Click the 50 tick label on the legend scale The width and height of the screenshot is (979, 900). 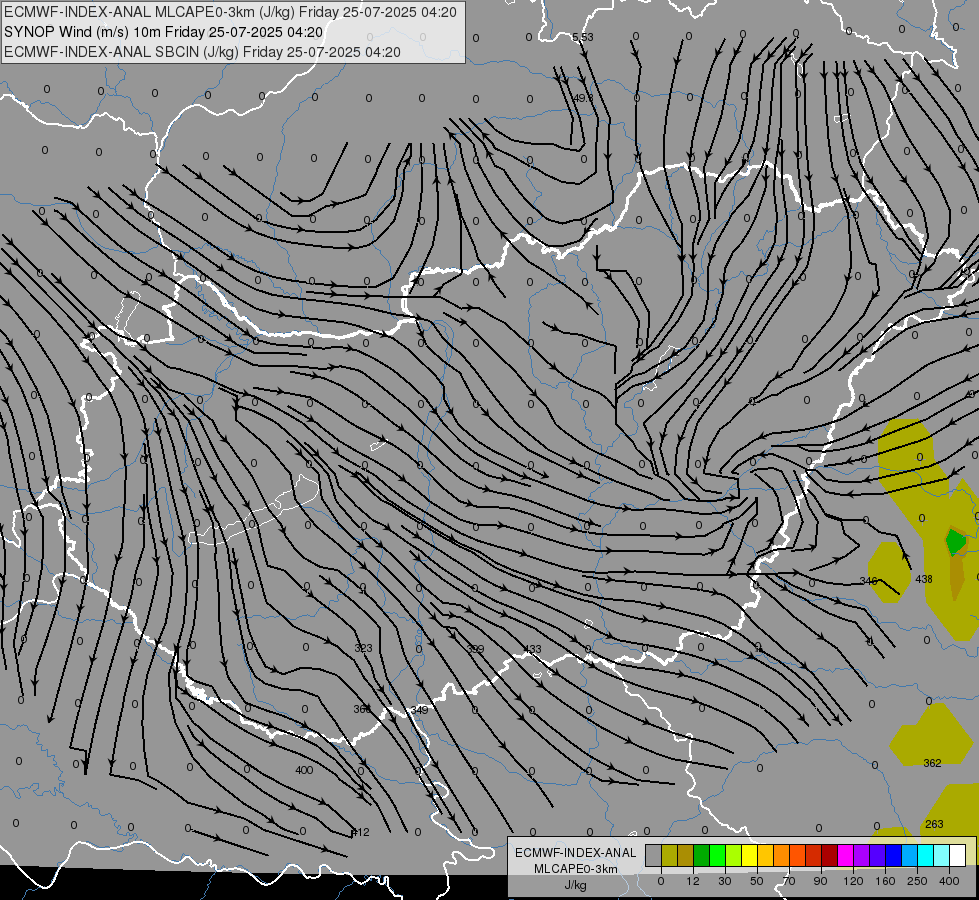[x=757, y=881]
